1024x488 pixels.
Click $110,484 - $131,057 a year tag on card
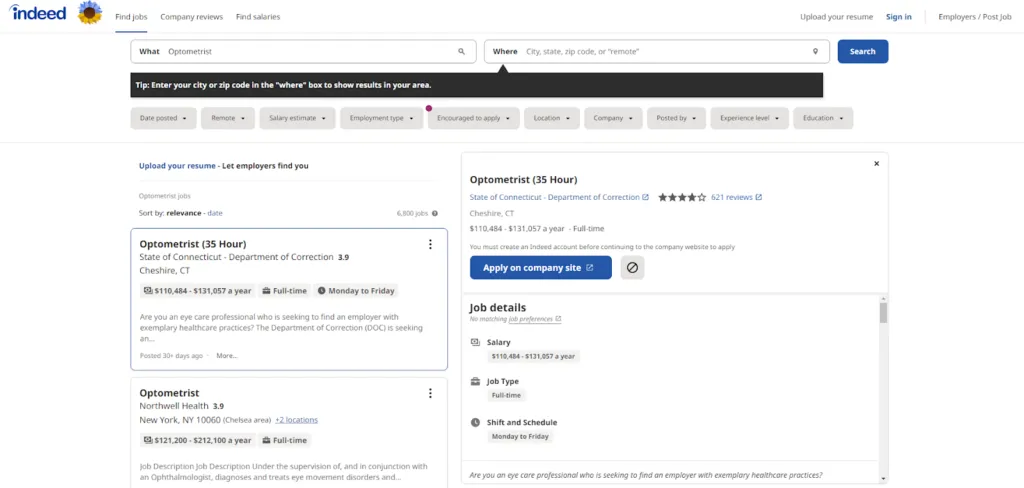197,291
